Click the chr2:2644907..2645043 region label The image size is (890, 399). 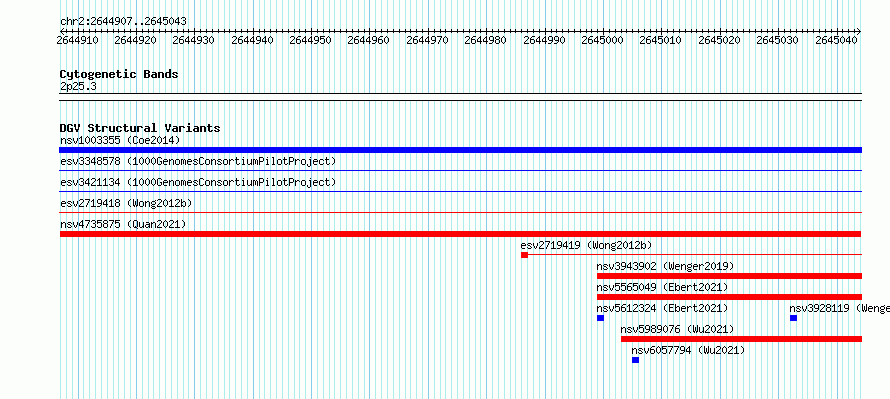[x=123, y=22]
